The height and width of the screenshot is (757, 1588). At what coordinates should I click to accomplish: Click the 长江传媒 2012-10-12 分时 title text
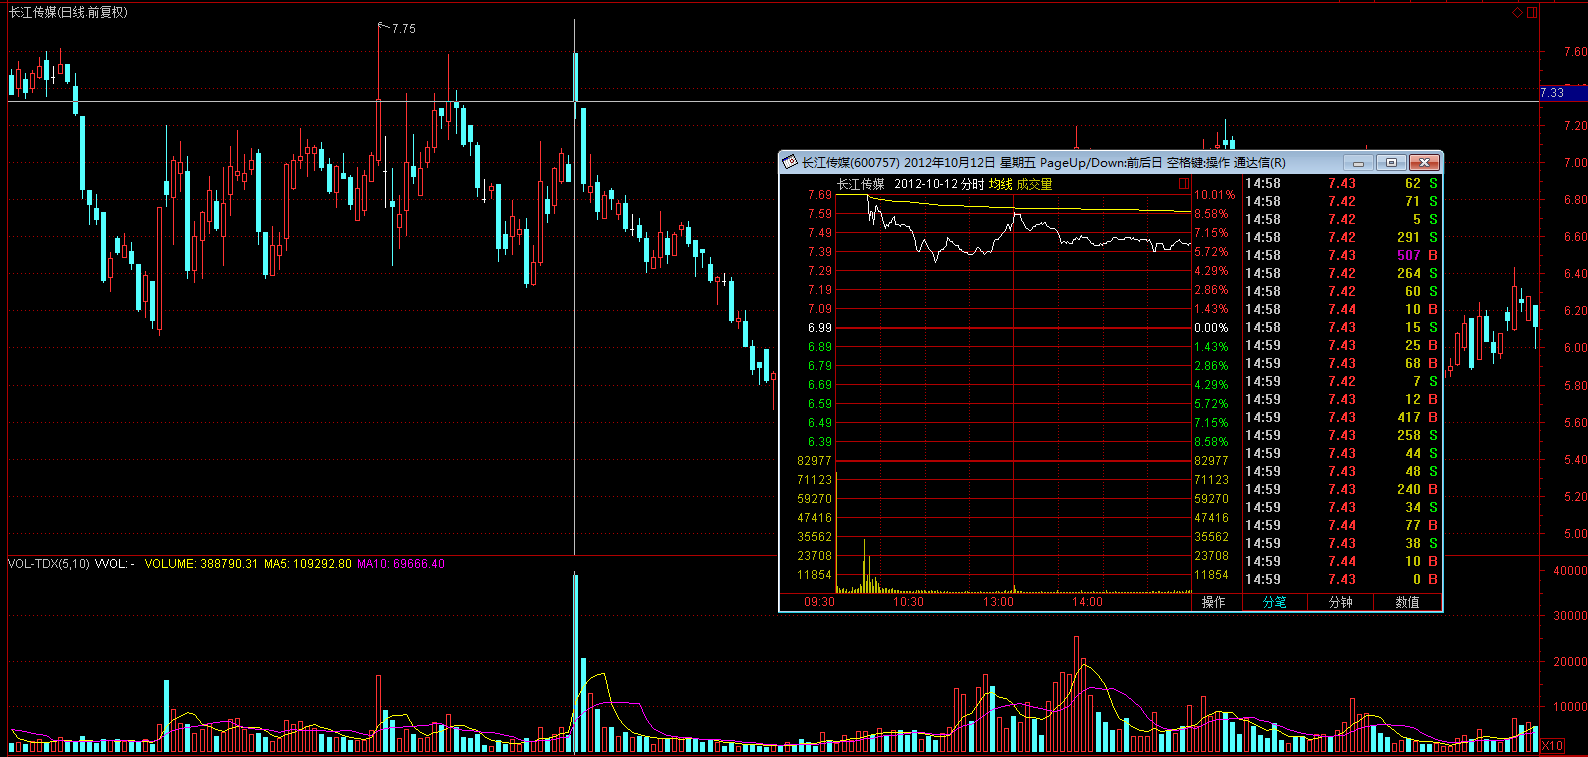pyautogui.click(x=910, y=184)
